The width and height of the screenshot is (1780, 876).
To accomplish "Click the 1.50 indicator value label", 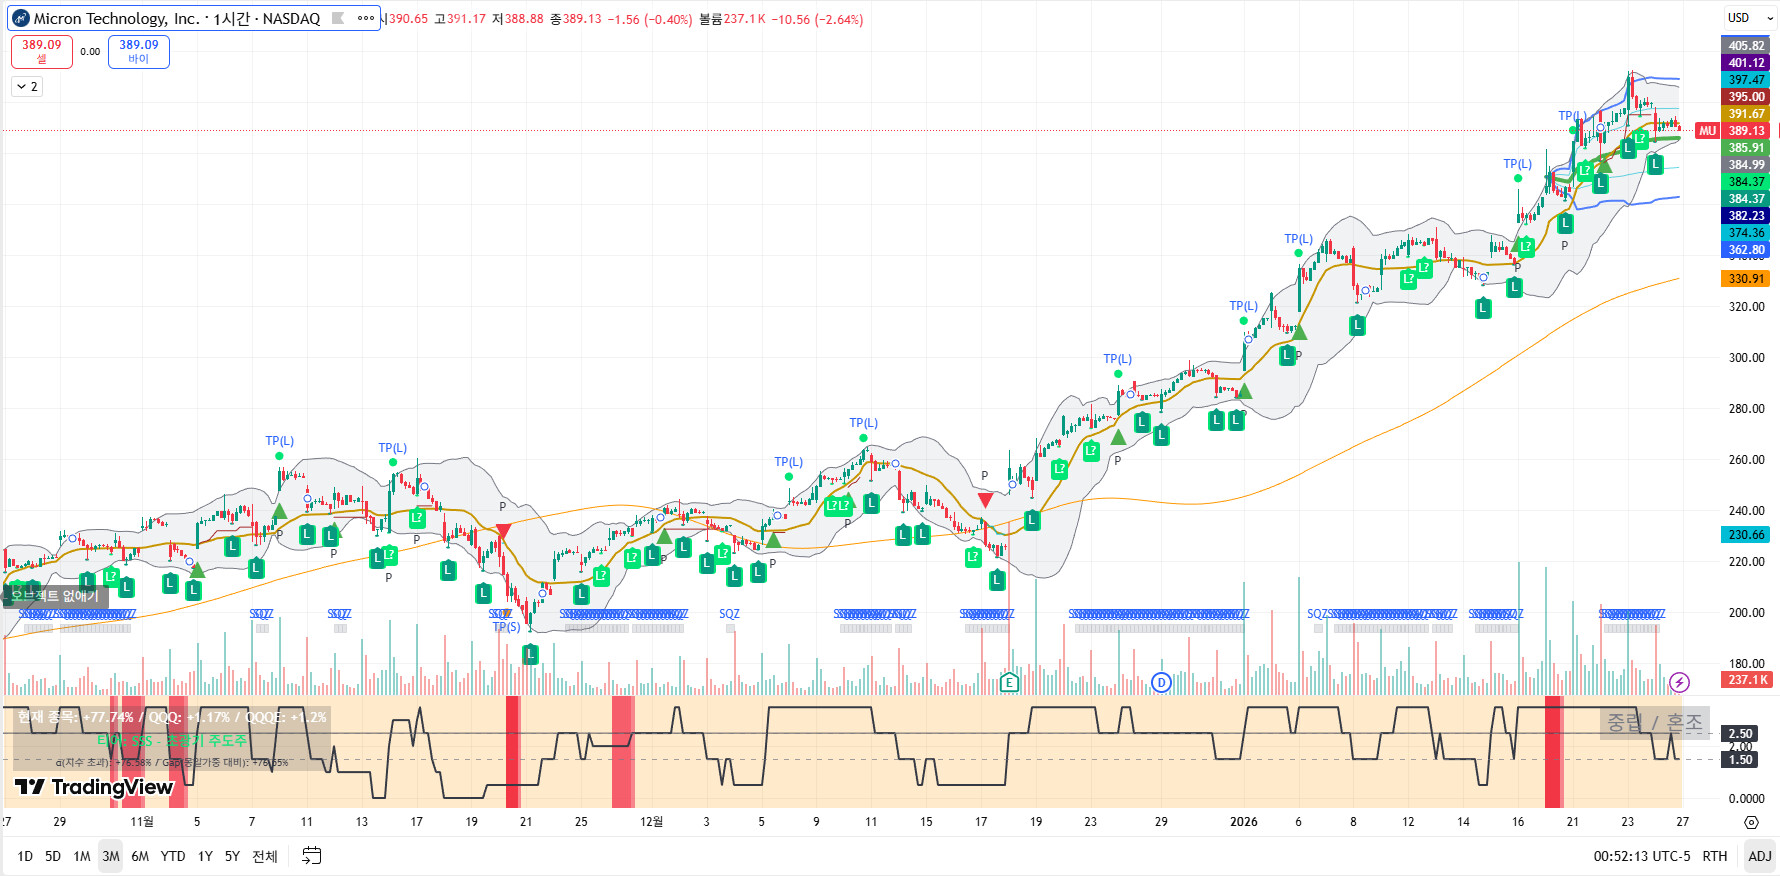I will [x=1740, y=760].
